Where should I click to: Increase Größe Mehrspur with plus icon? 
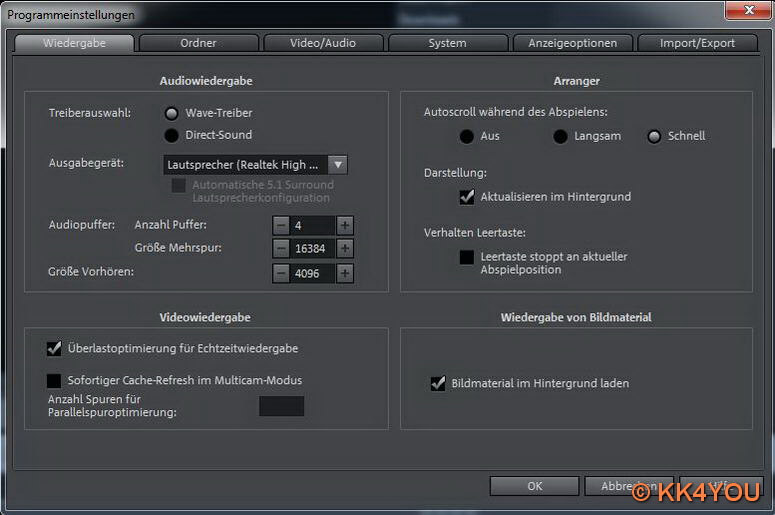(345, 249)
